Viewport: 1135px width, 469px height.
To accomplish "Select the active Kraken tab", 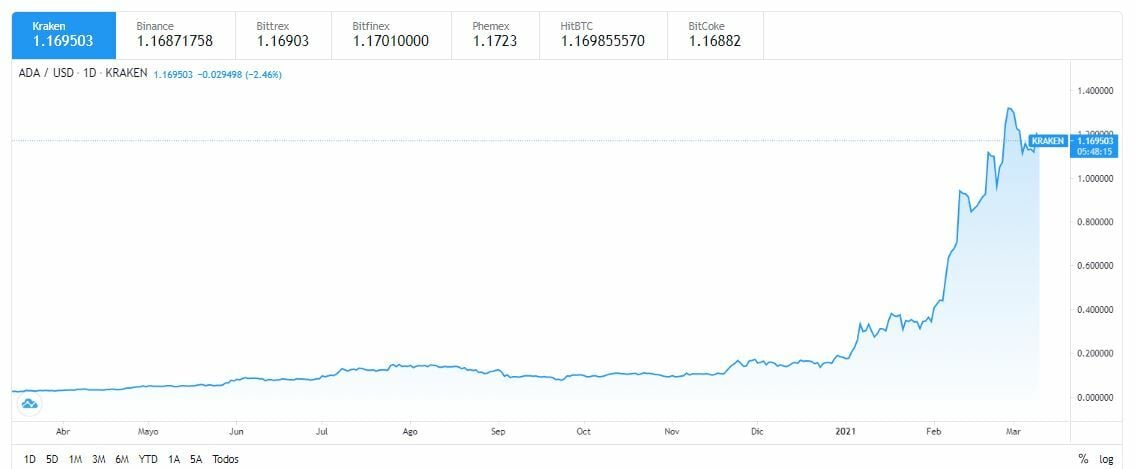I will coord(60,35).
